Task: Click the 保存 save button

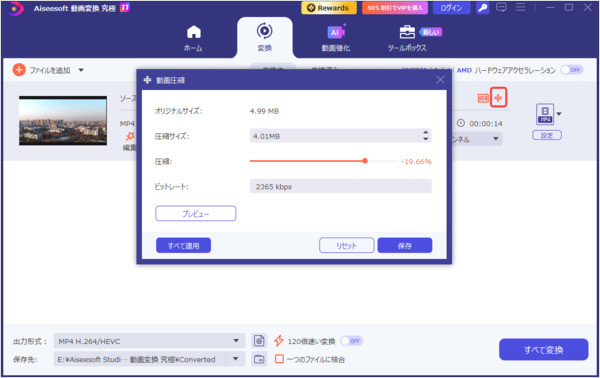Action: pos(405,246)
